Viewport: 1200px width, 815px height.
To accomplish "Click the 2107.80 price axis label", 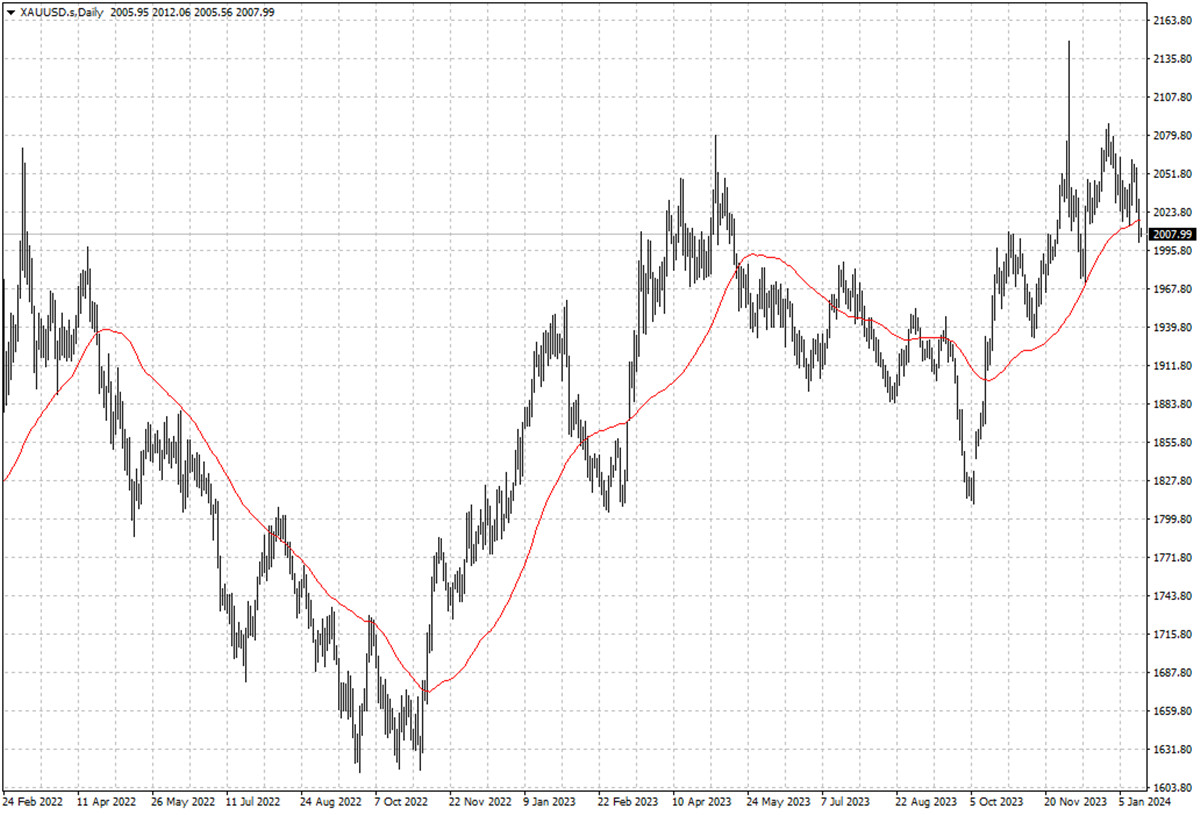I will 1171,98.
